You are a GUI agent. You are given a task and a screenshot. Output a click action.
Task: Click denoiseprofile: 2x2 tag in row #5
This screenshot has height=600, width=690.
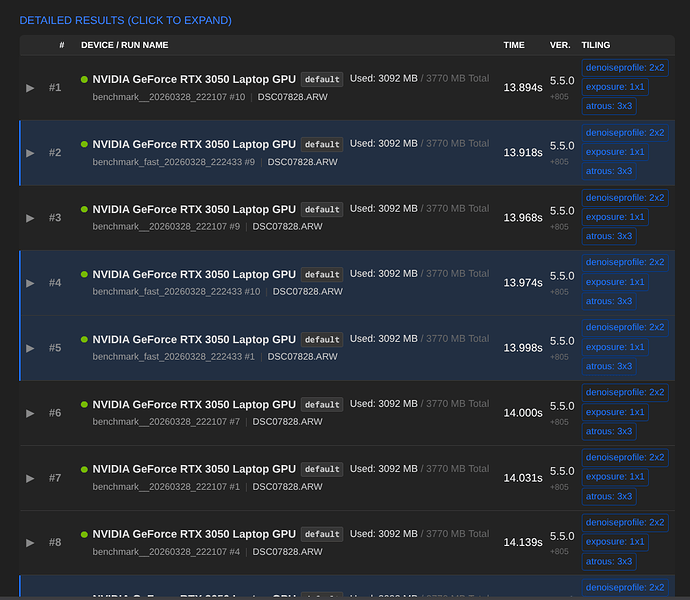point(625,328)
